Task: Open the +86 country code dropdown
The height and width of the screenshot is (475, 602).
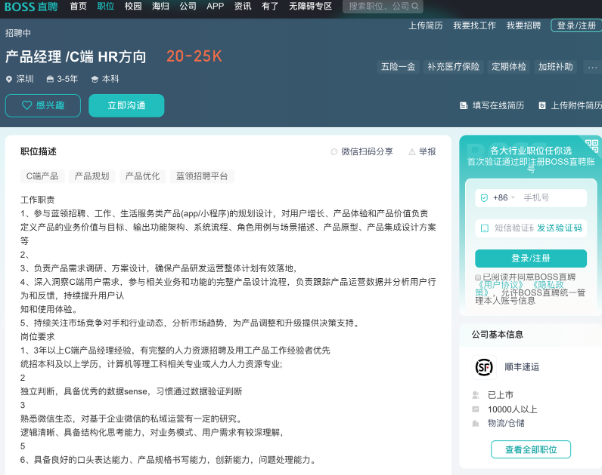Action: coord(503,198)
